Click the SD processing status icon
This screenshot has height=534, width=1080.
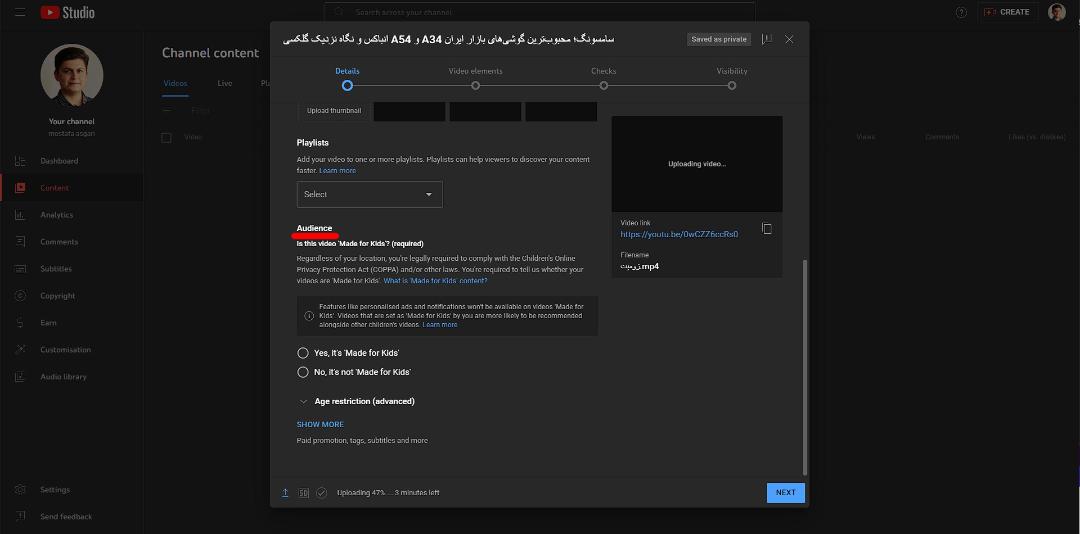pos(304,493)
